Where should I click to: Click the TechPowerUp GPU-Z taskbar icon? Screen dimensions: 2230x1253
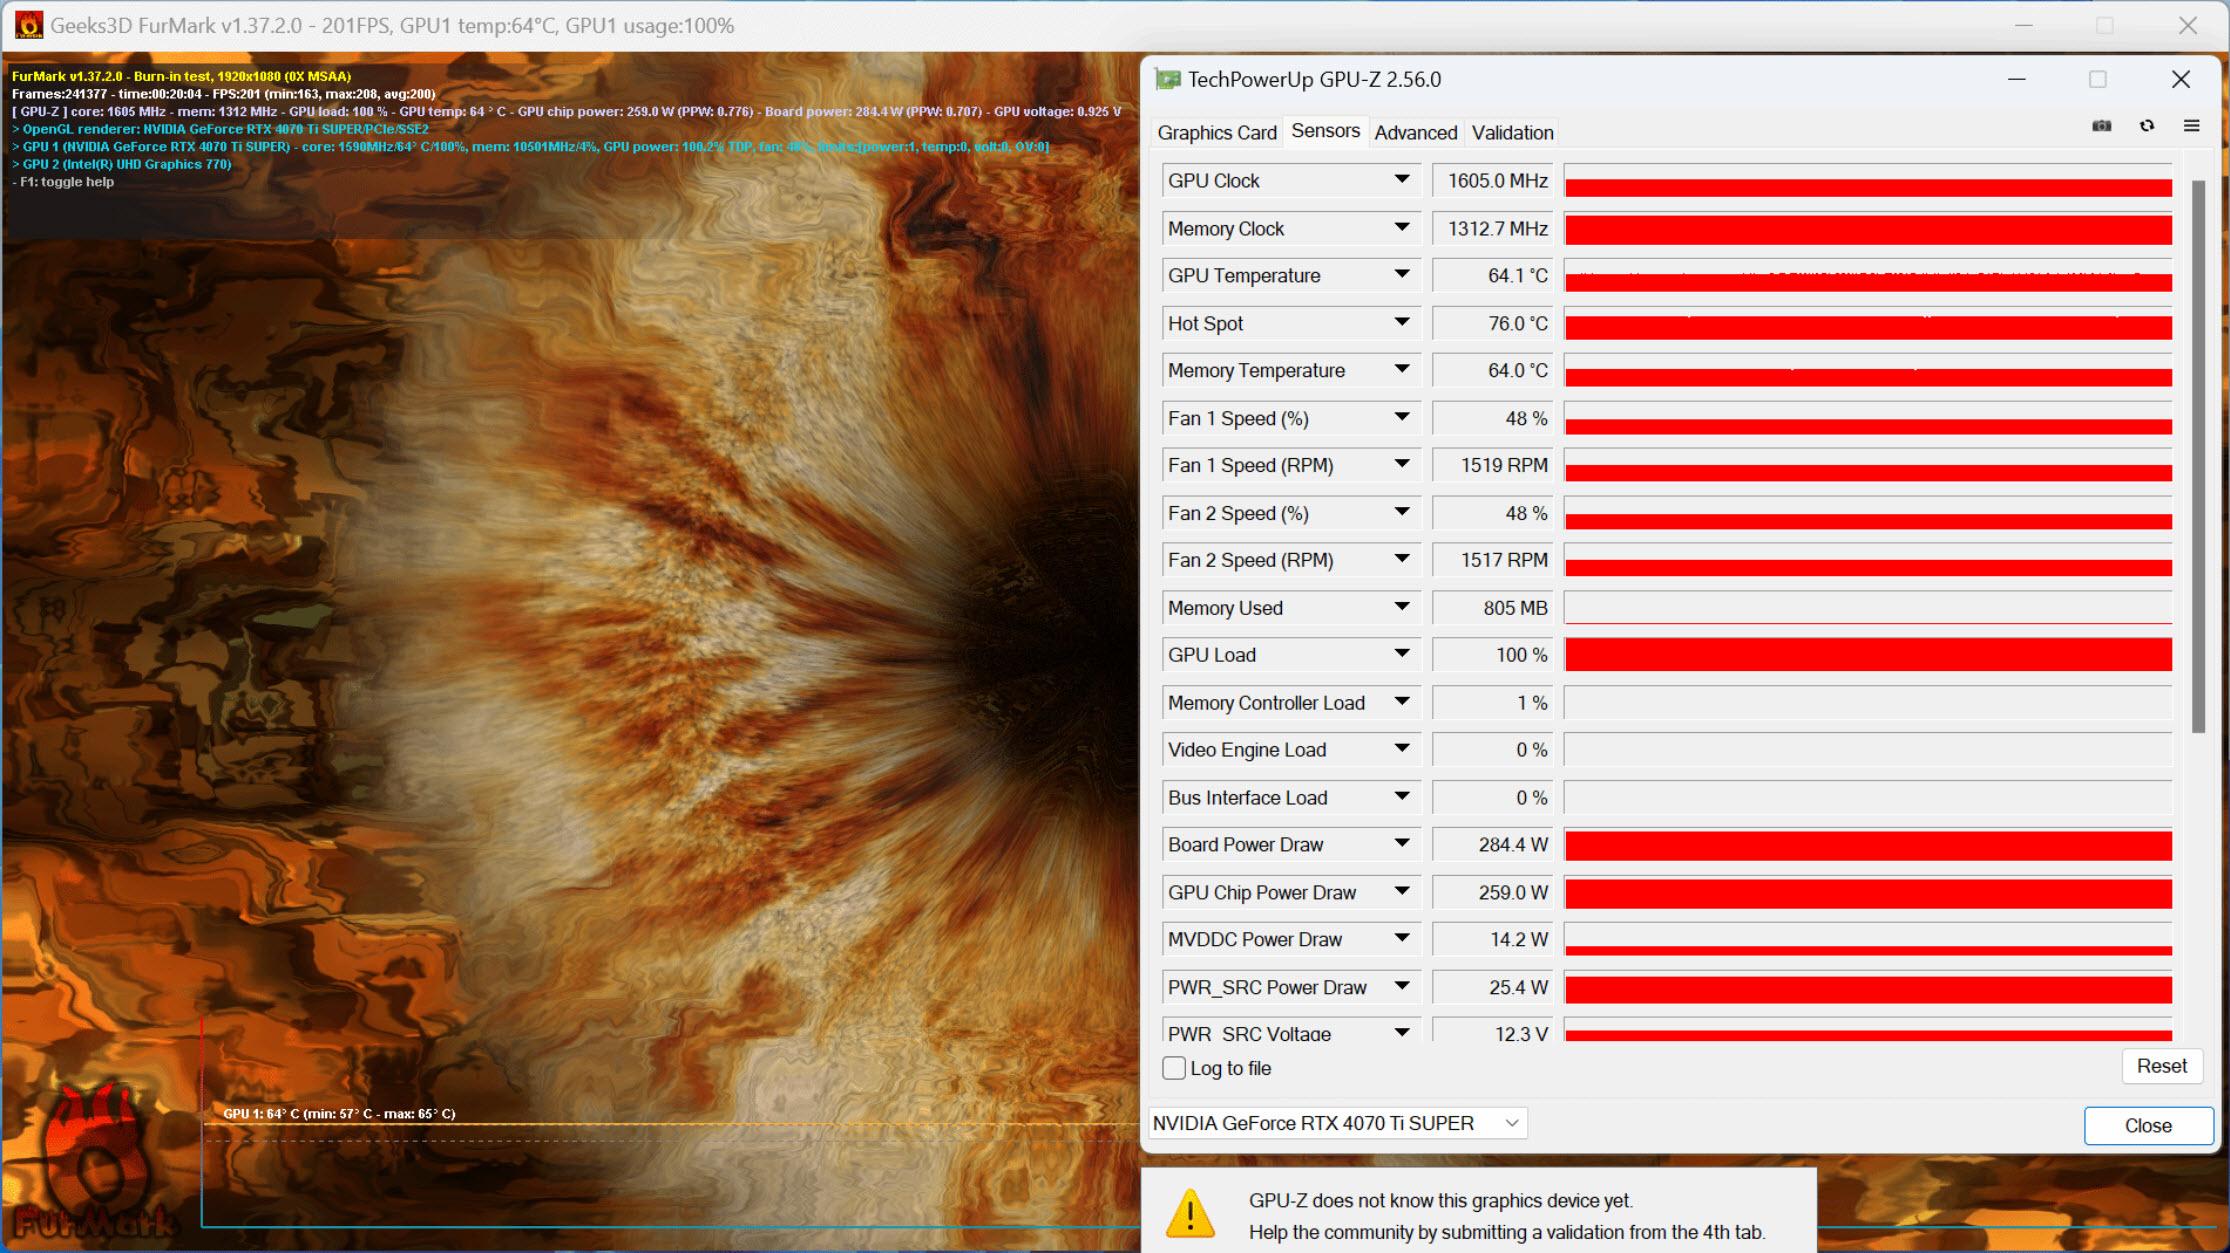pyautogui.click(x=1169, y=78)
